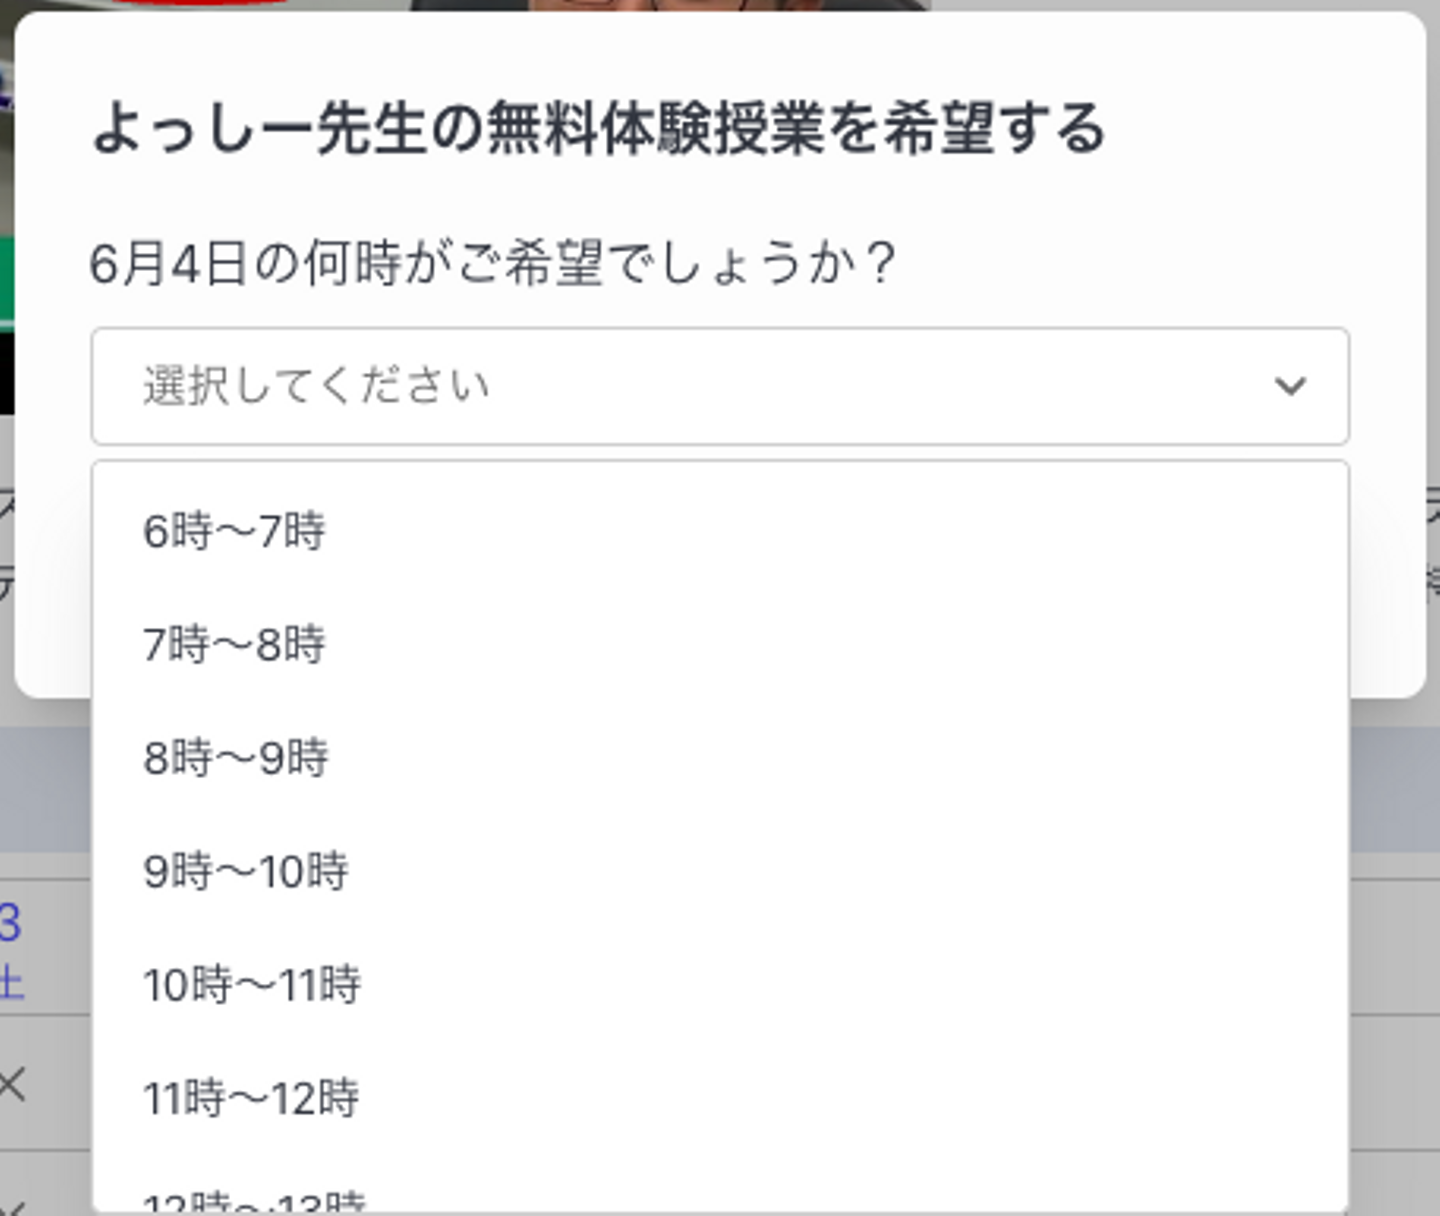Screen dimensions: 1440x1216
Task: Click the 6月4日の何時がご希望でしょうか？ question label
Action: 492,265
